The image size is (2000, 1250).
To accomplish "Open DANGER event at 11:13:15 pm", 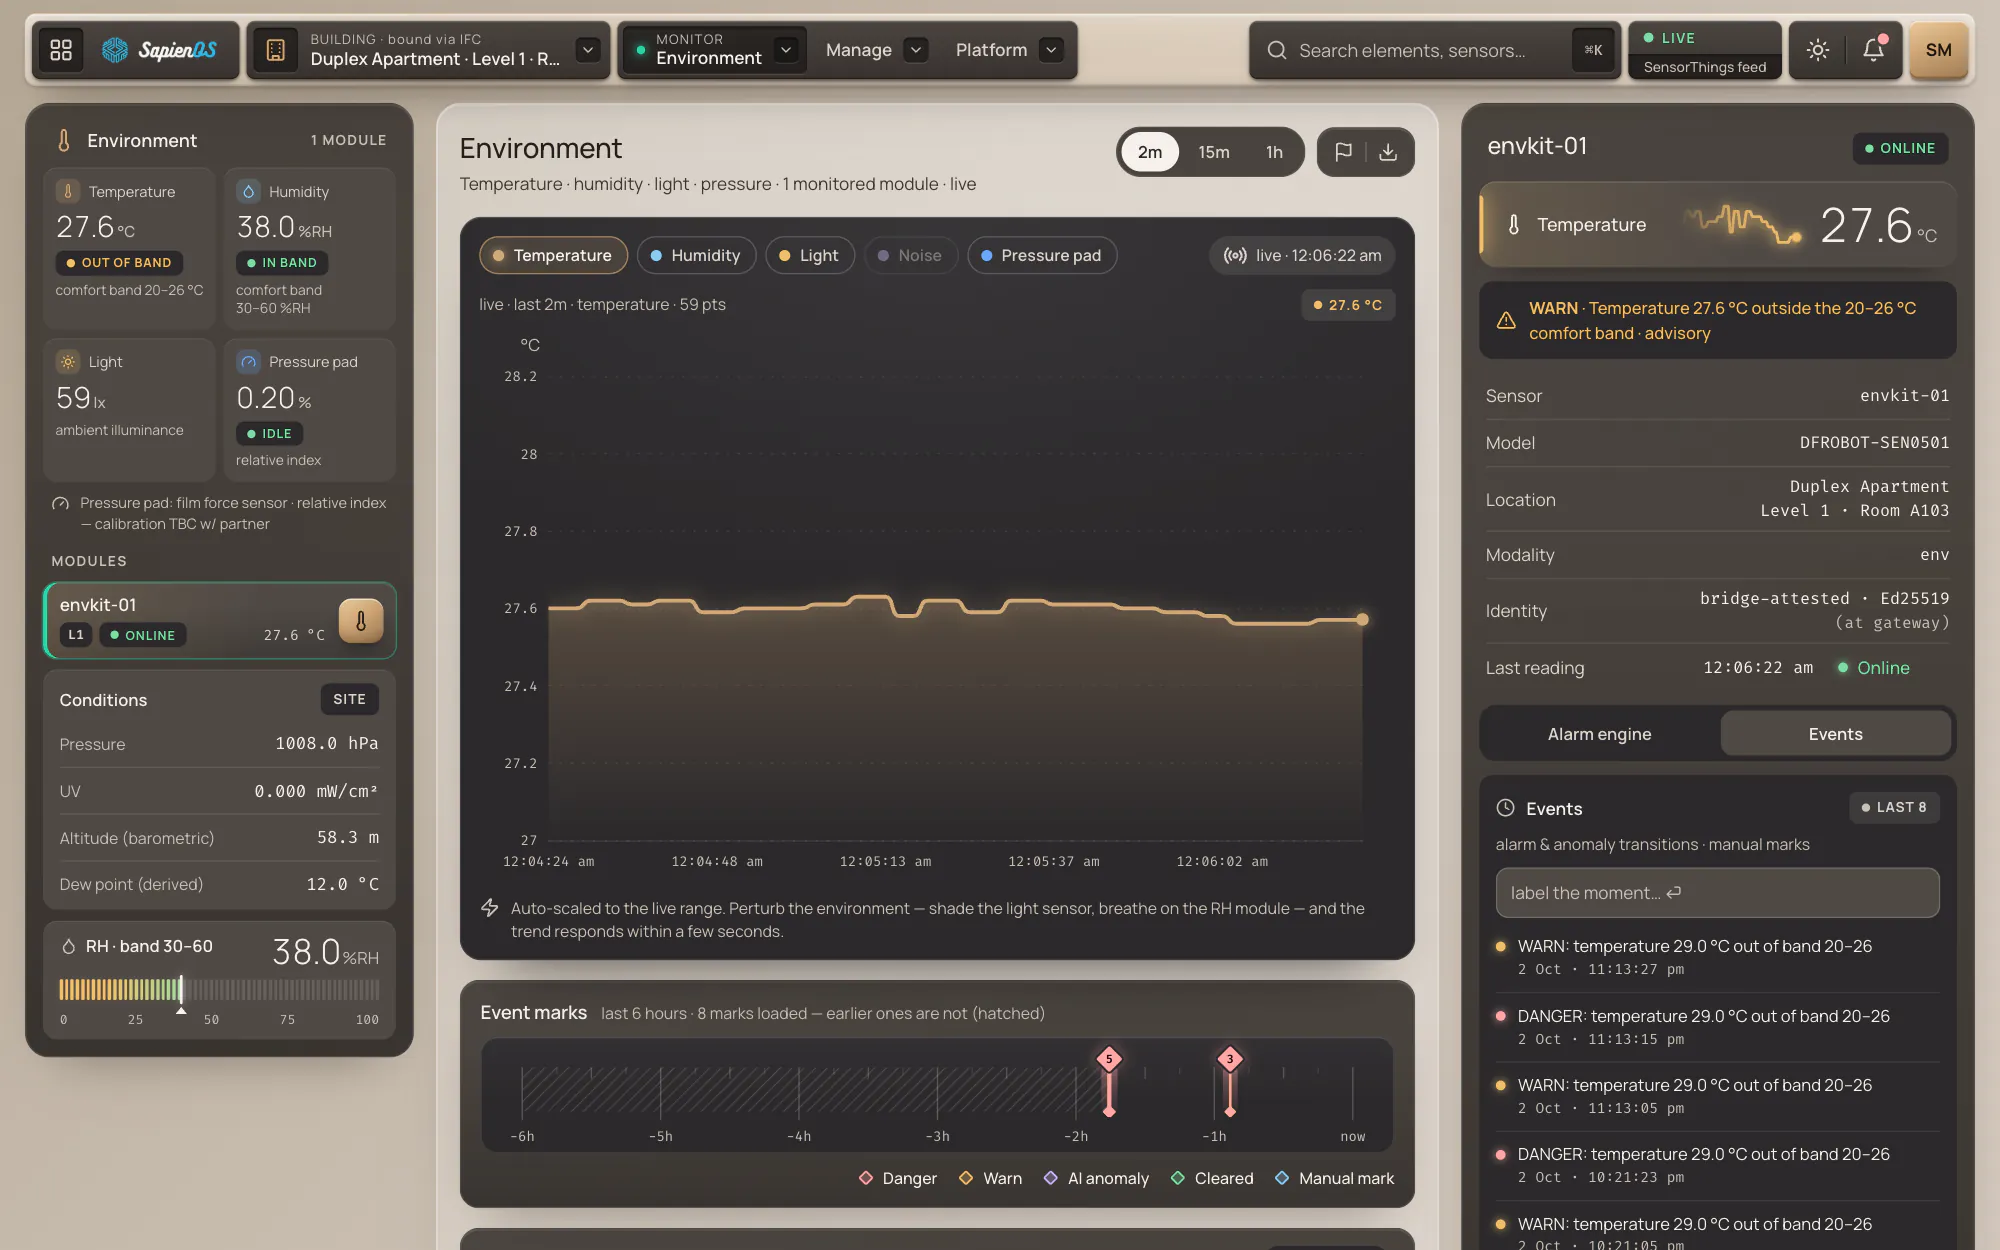I will coord(1717,1027).
